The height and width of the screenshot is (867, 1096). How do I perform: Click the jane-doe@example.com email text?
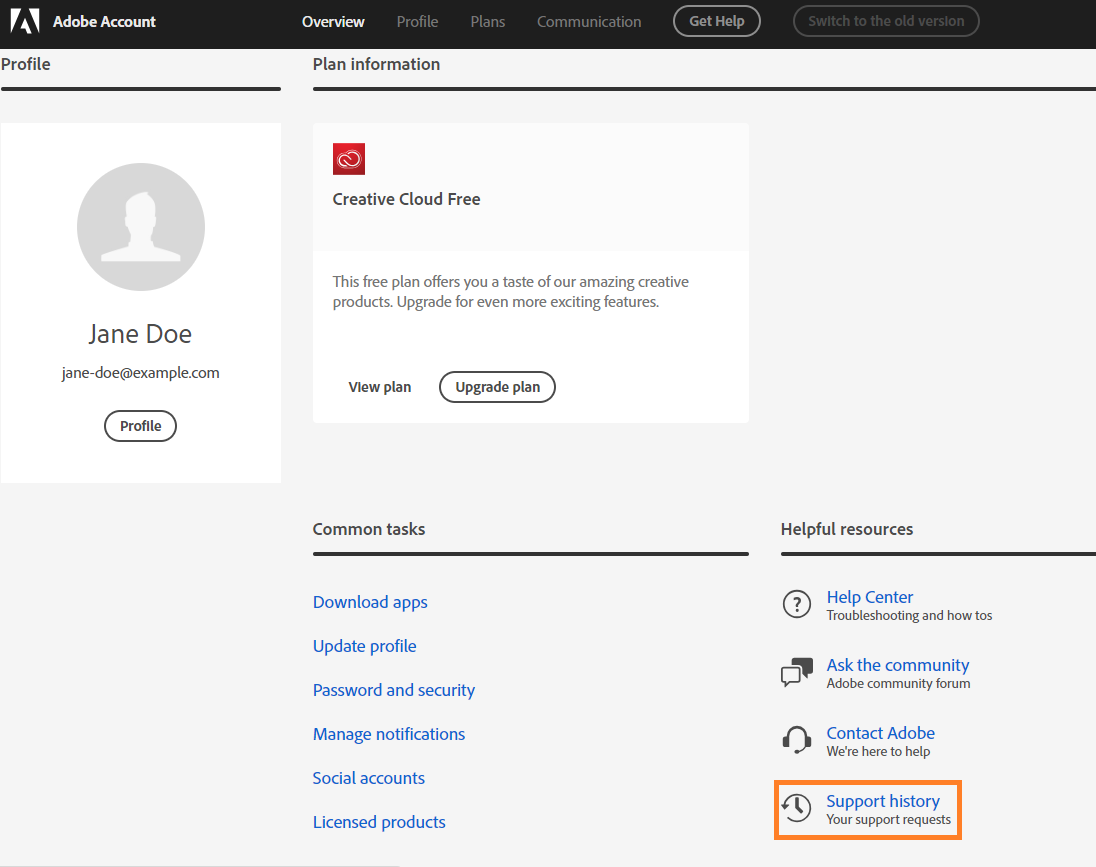click(x=140, y=373)
